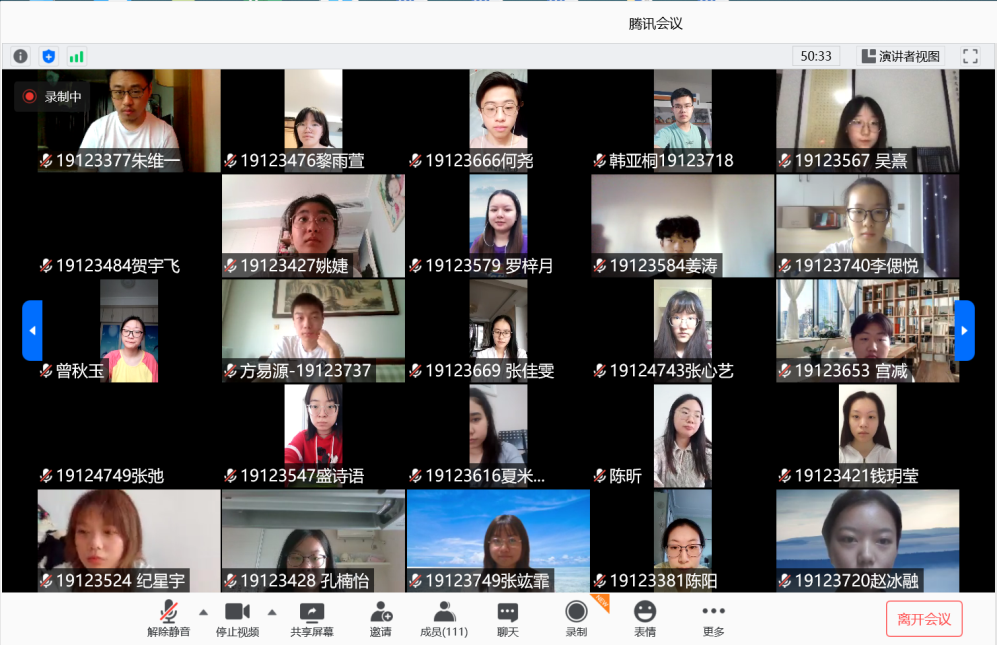This screenshot has height=645, width=997.
Task: Select video tile of 19123381陈阳
Action: pyautogui.click(x=683, y=541)
